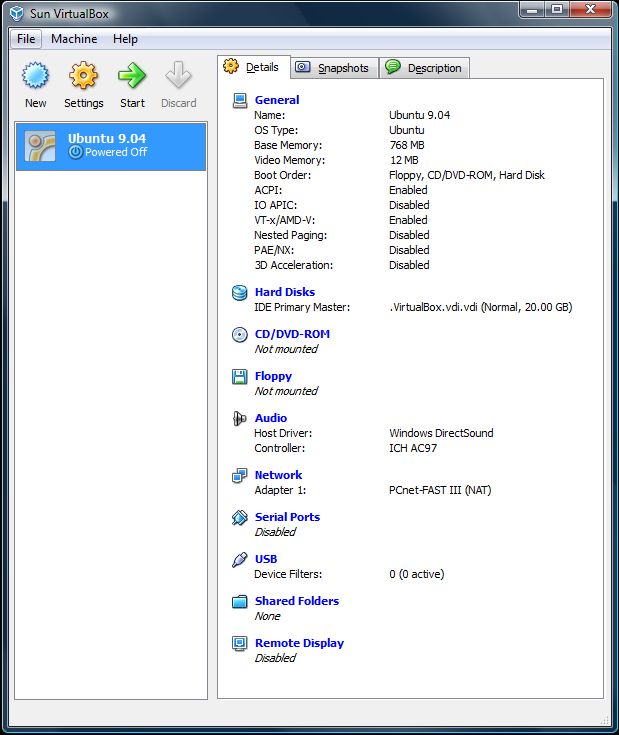The image size is (619, 735).
Task: Click the '768 MB' base memory value
Action: [407, 145]
